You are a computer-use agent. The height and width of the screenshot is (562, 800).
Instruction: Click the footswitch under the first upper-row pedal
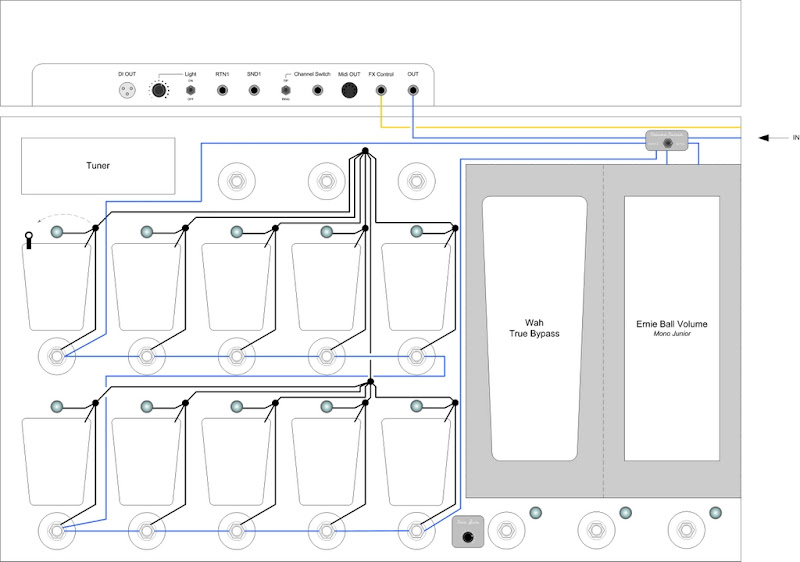coord(57,356)
